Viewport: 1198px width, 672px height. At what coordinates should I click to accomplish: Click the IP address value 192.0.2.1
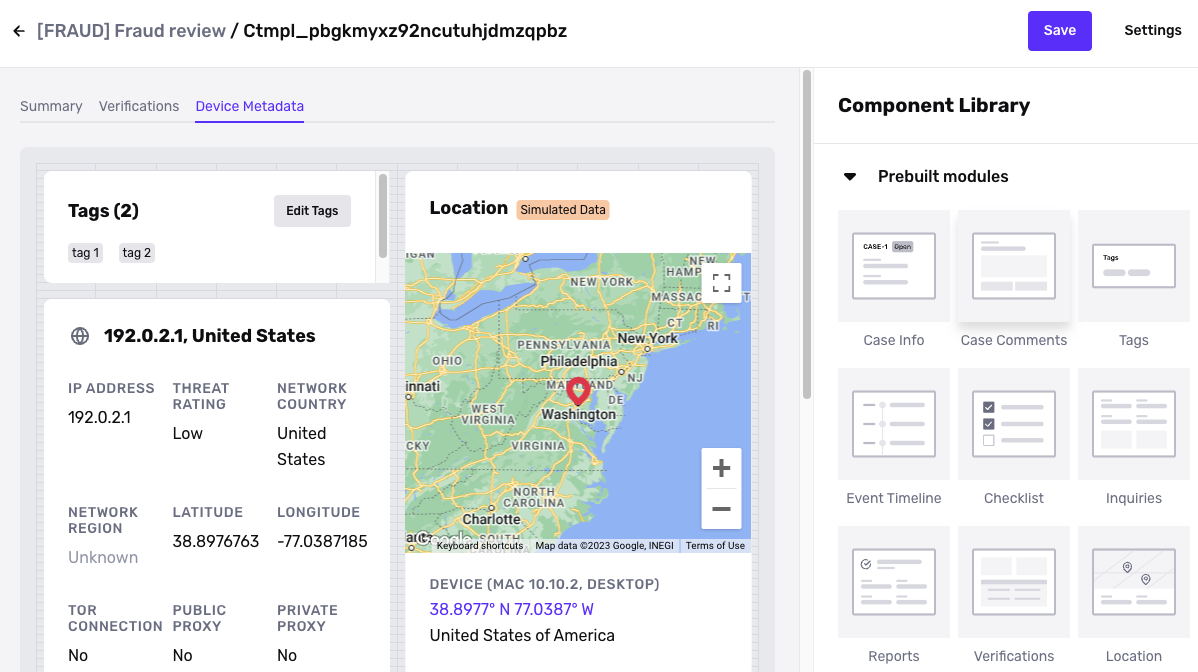coord(99,418)
